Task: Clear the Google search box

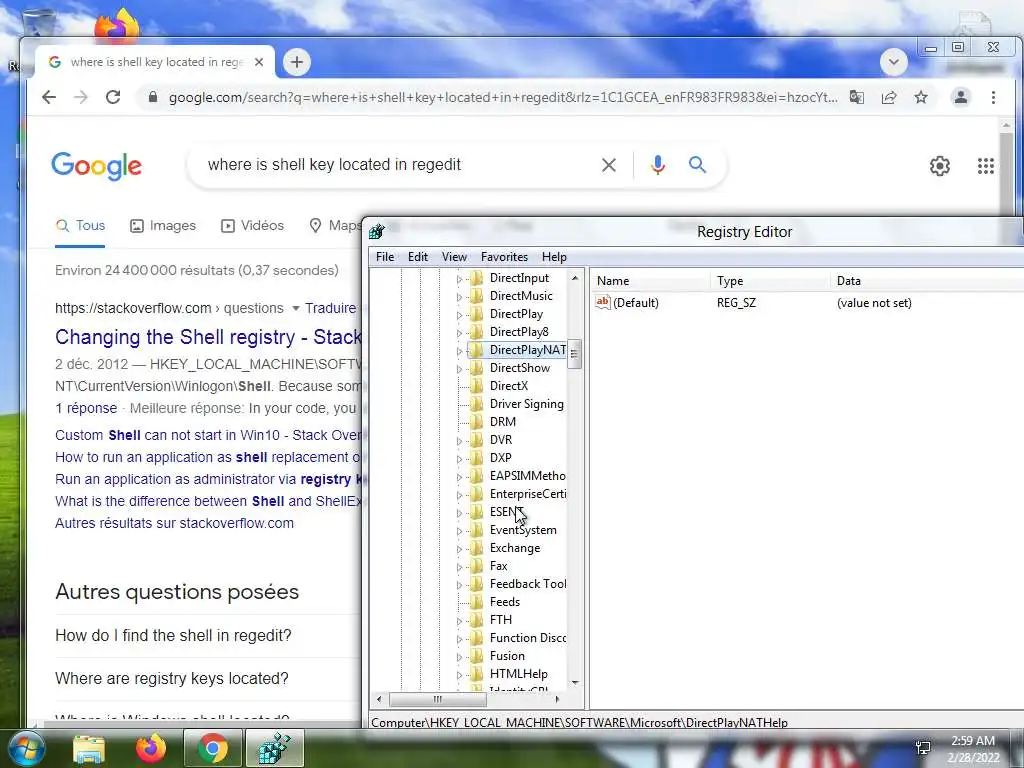Action: tap(609, 165)
